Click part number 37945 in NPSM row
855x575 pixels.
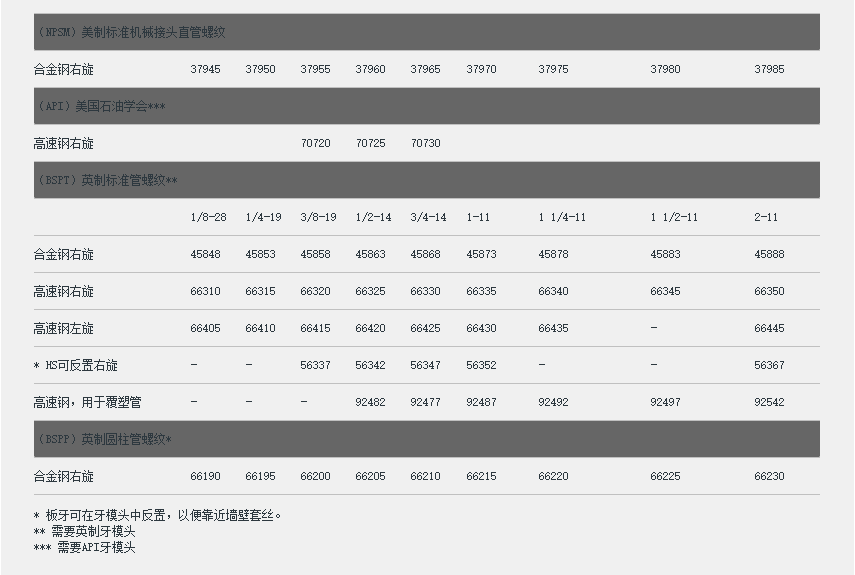[205, 70]
